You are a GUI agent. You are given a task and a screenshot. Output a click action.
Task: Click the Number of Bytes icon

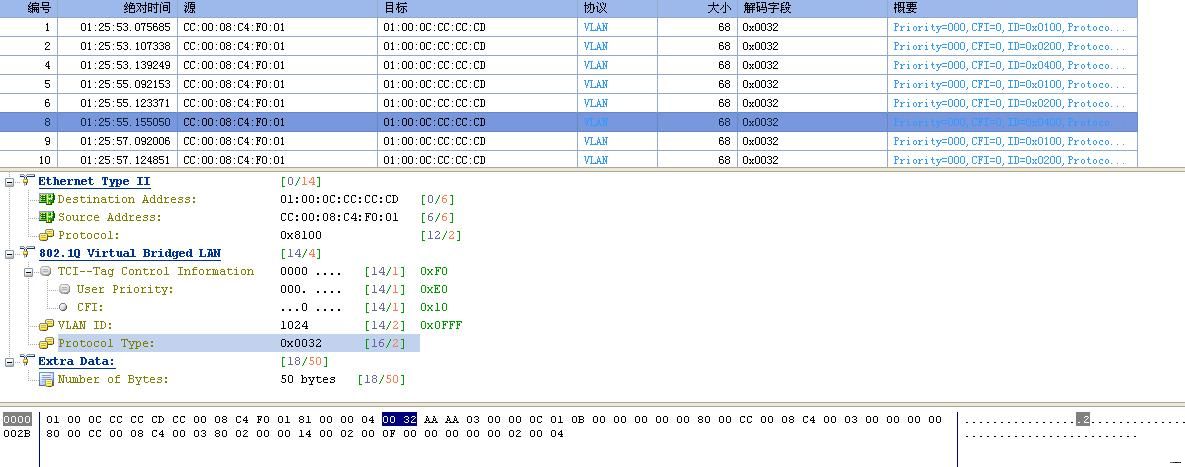coord(46,380)
